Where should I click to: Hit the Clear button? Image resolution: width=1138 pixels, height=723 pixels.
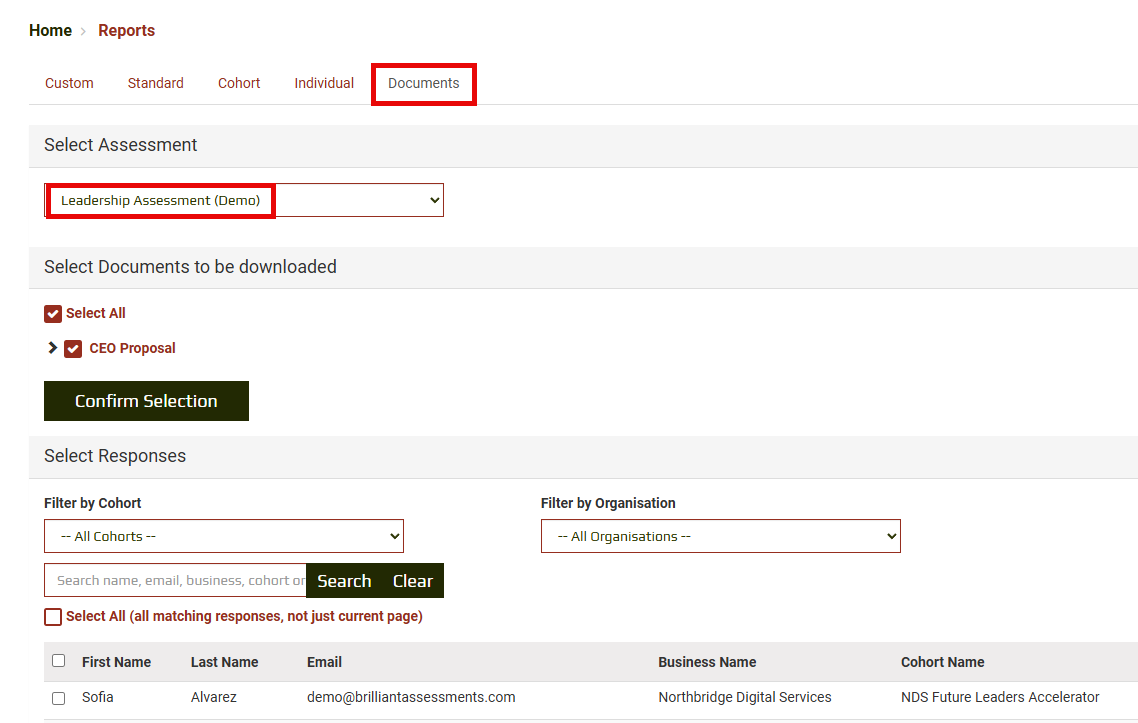pos(412,581)
